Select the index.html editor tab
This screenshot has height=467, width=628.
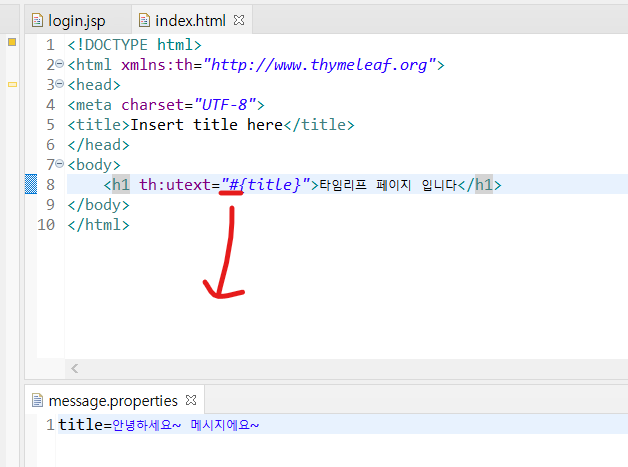191,20
